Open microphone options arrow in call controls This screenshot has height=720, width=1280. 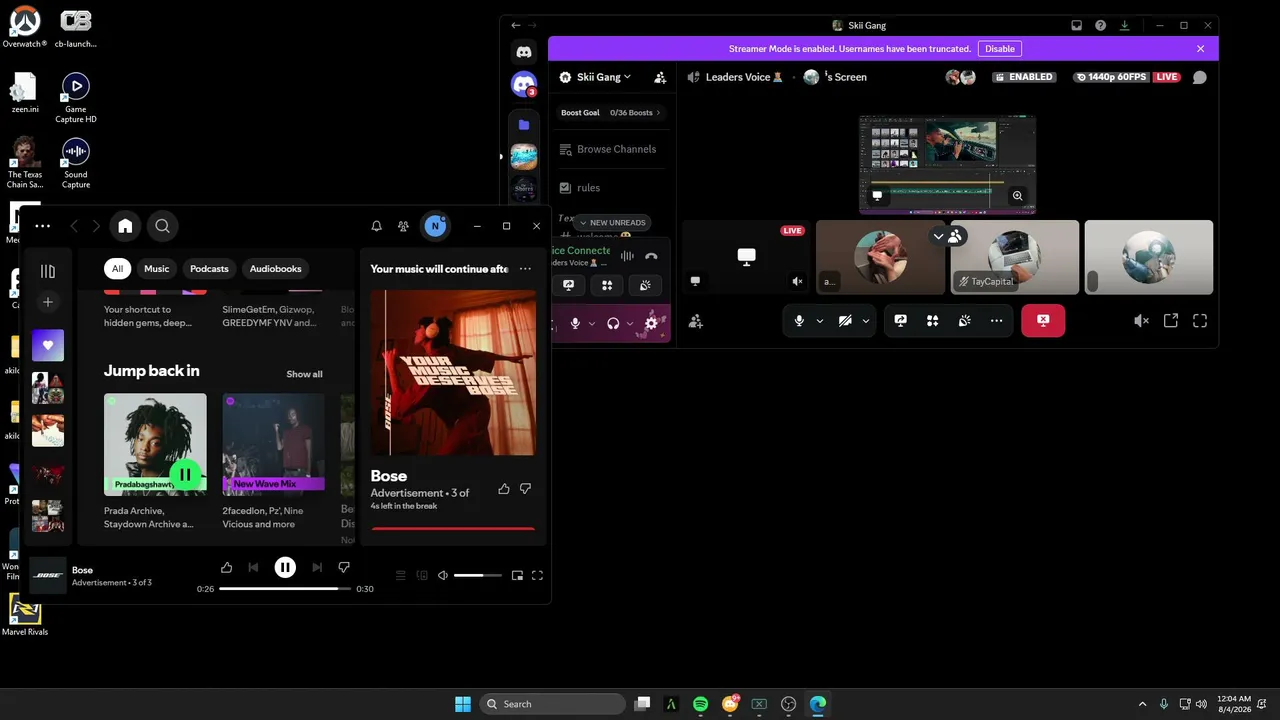click(820, 321)
